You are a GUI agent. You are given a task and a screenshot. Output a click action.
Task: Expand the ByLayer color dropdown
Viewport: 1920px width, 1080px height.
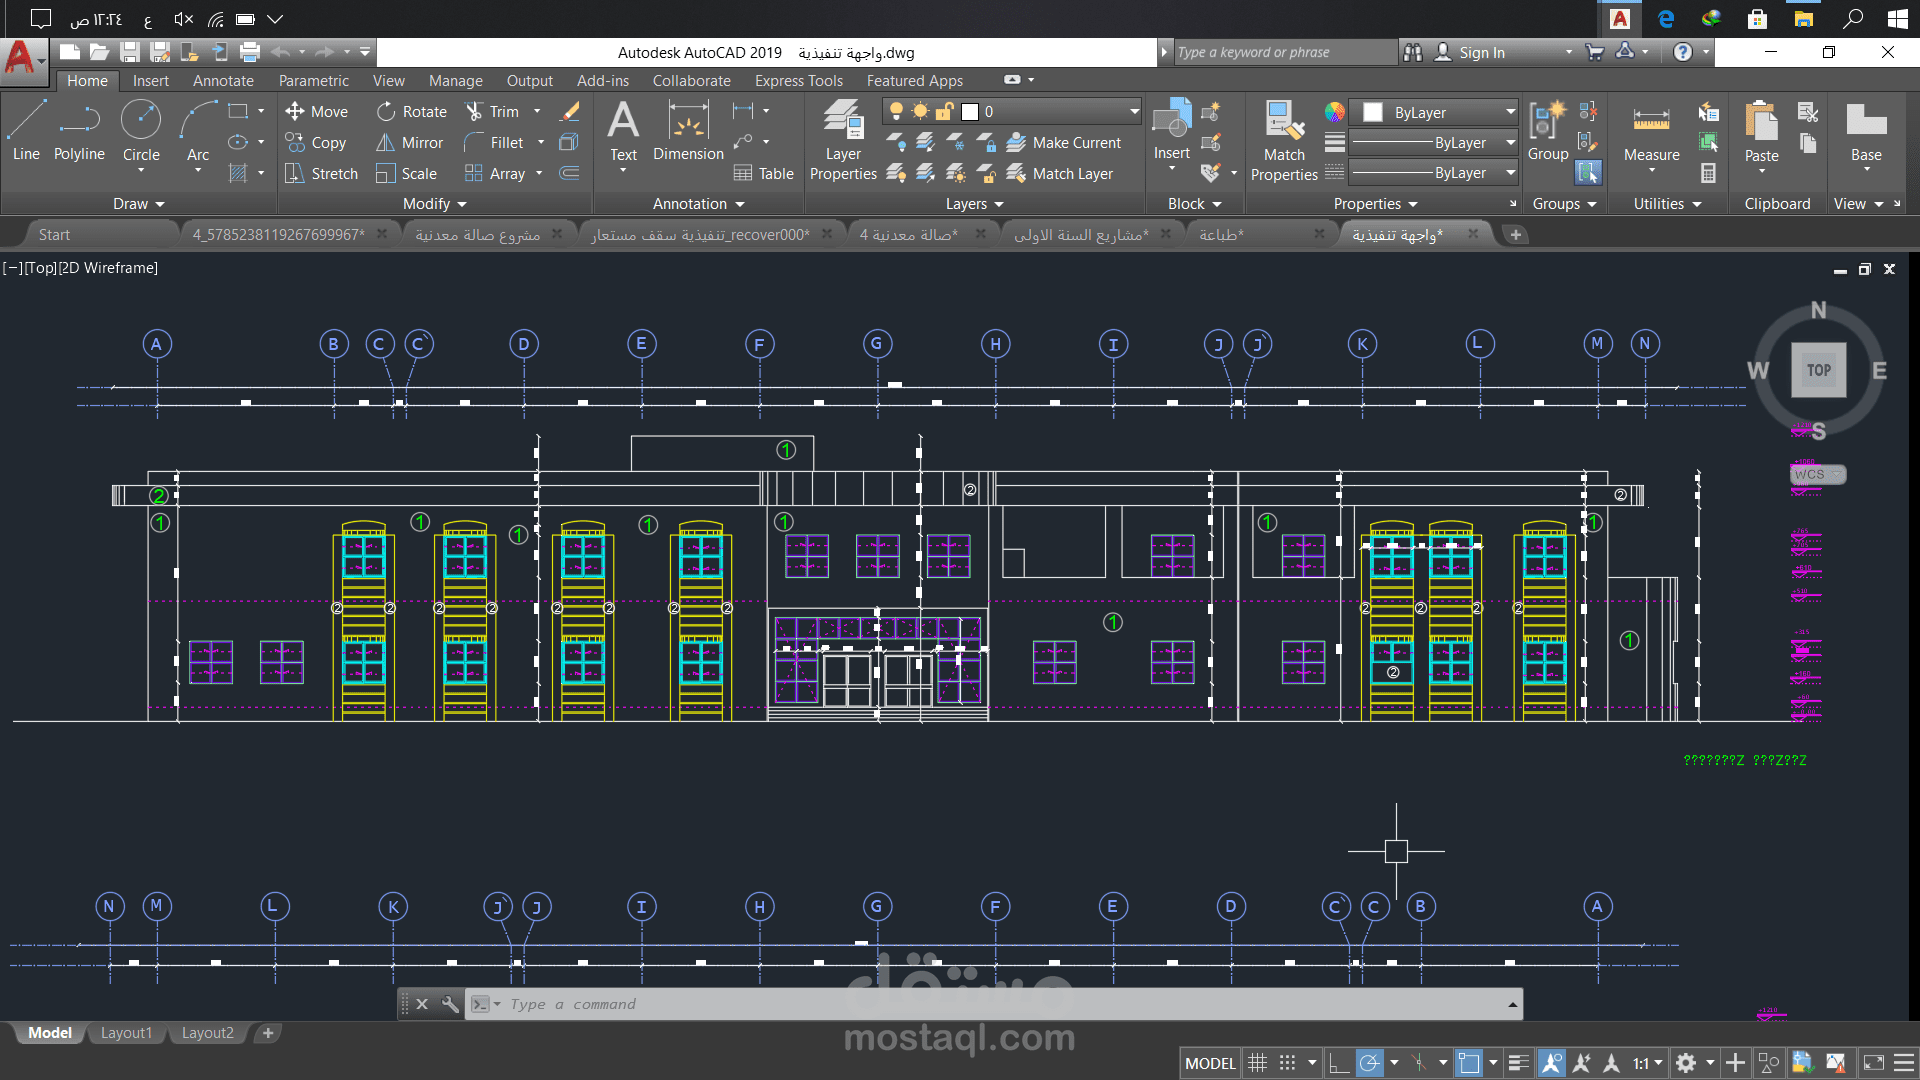pyautogui.click(x=1510, y=112)
